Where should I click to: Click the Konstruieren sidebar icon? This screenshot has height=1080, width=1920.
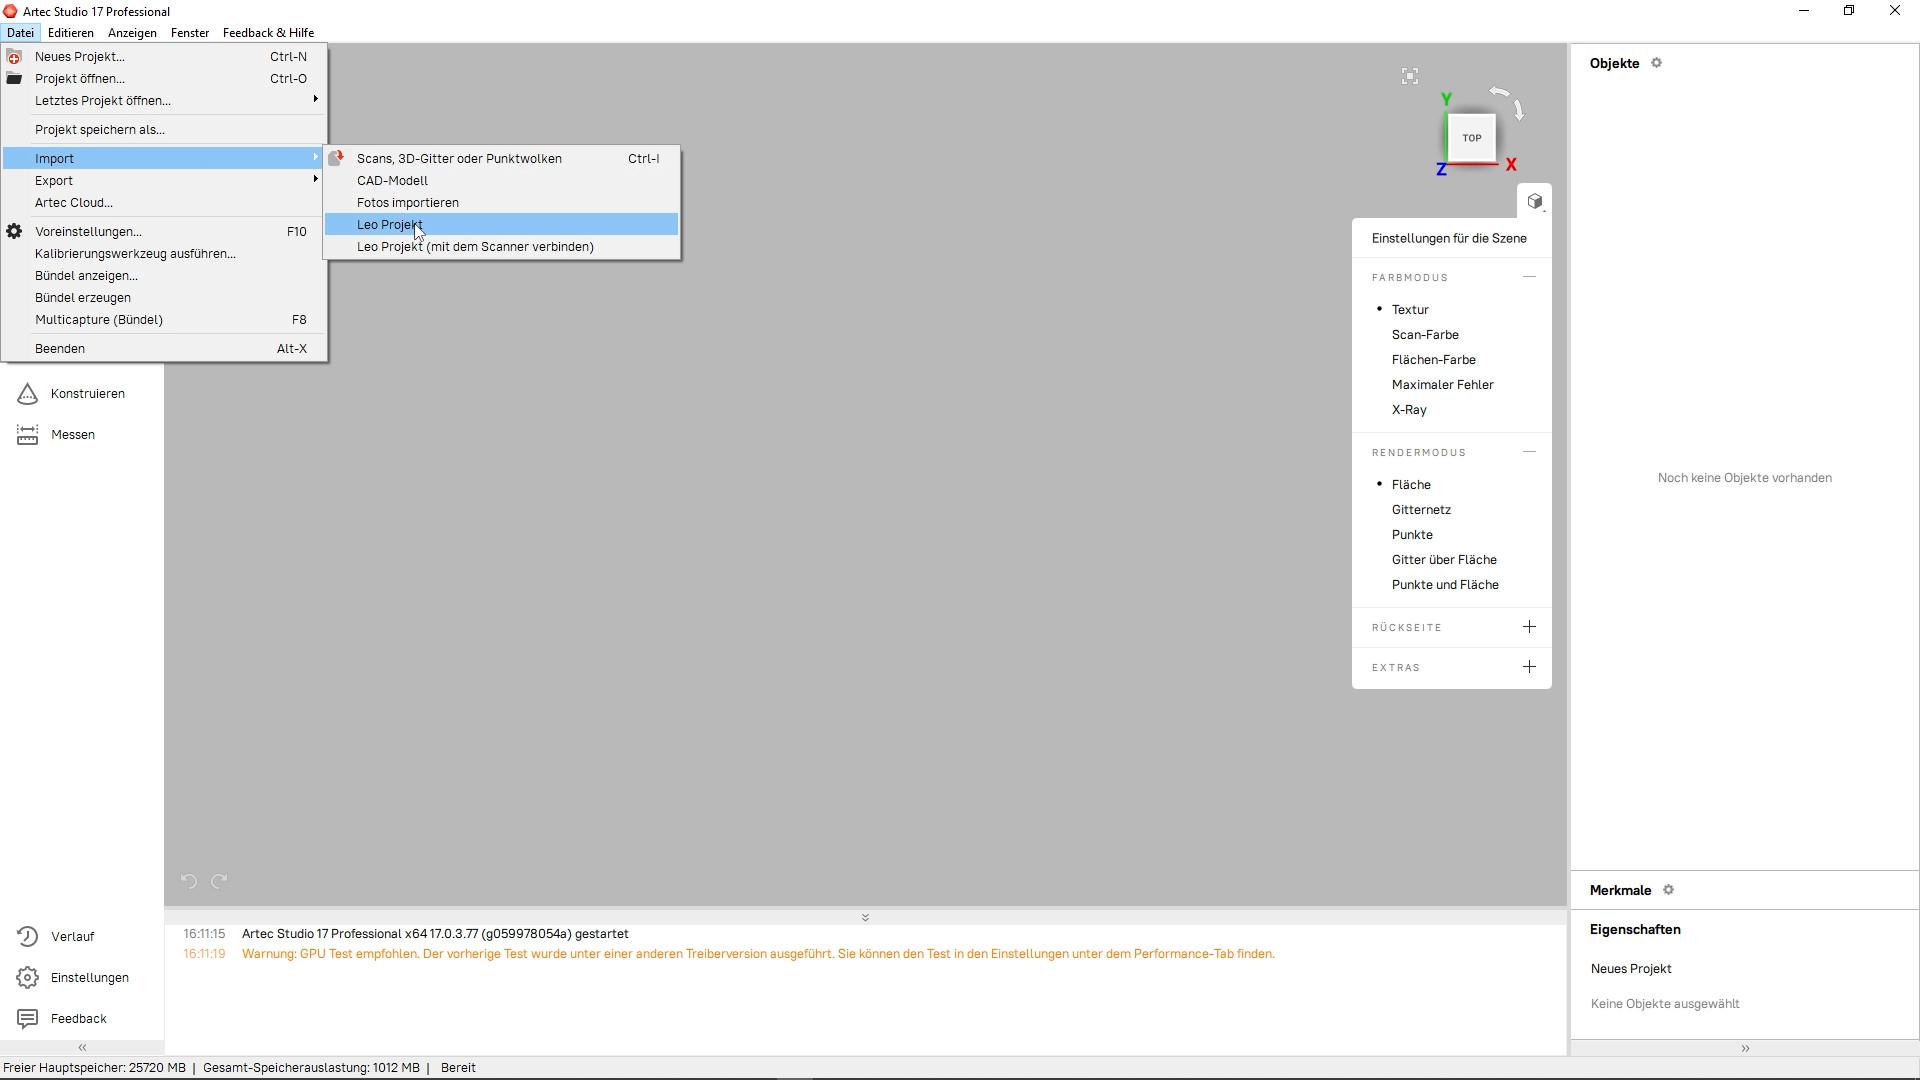[x=28, y=394]
